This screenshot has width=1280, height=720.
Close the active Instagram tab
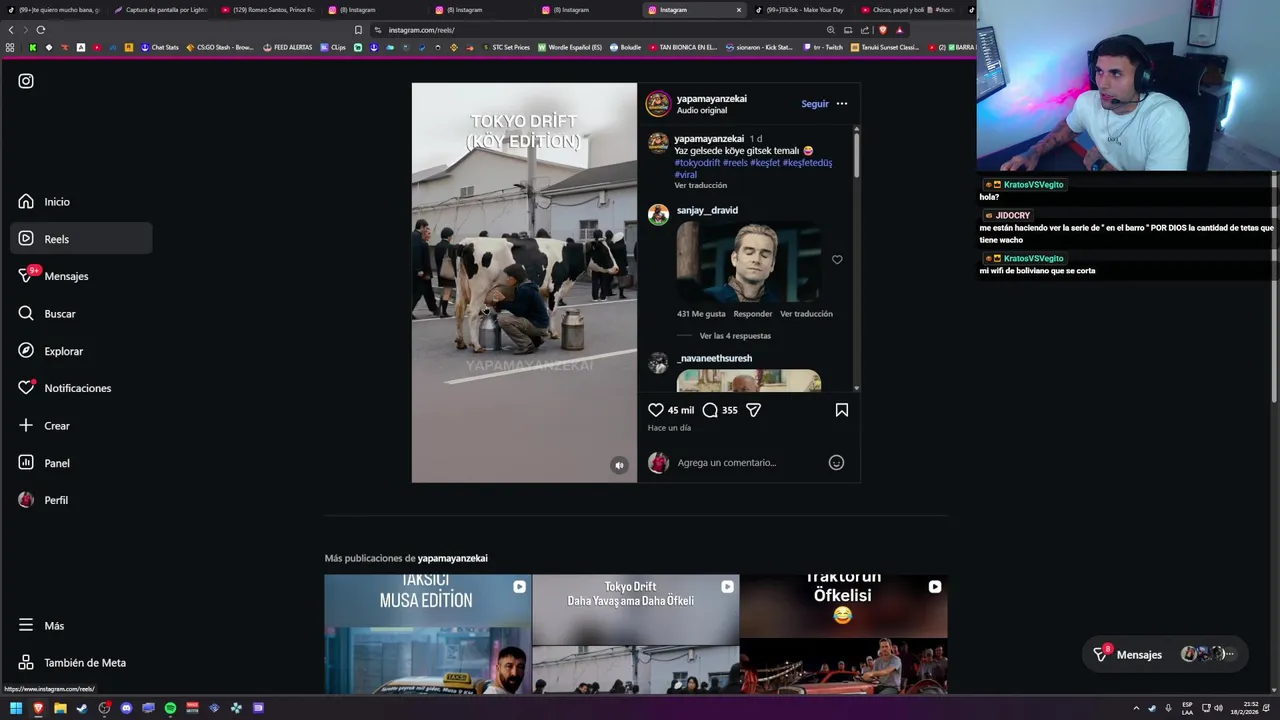point(739,10)
